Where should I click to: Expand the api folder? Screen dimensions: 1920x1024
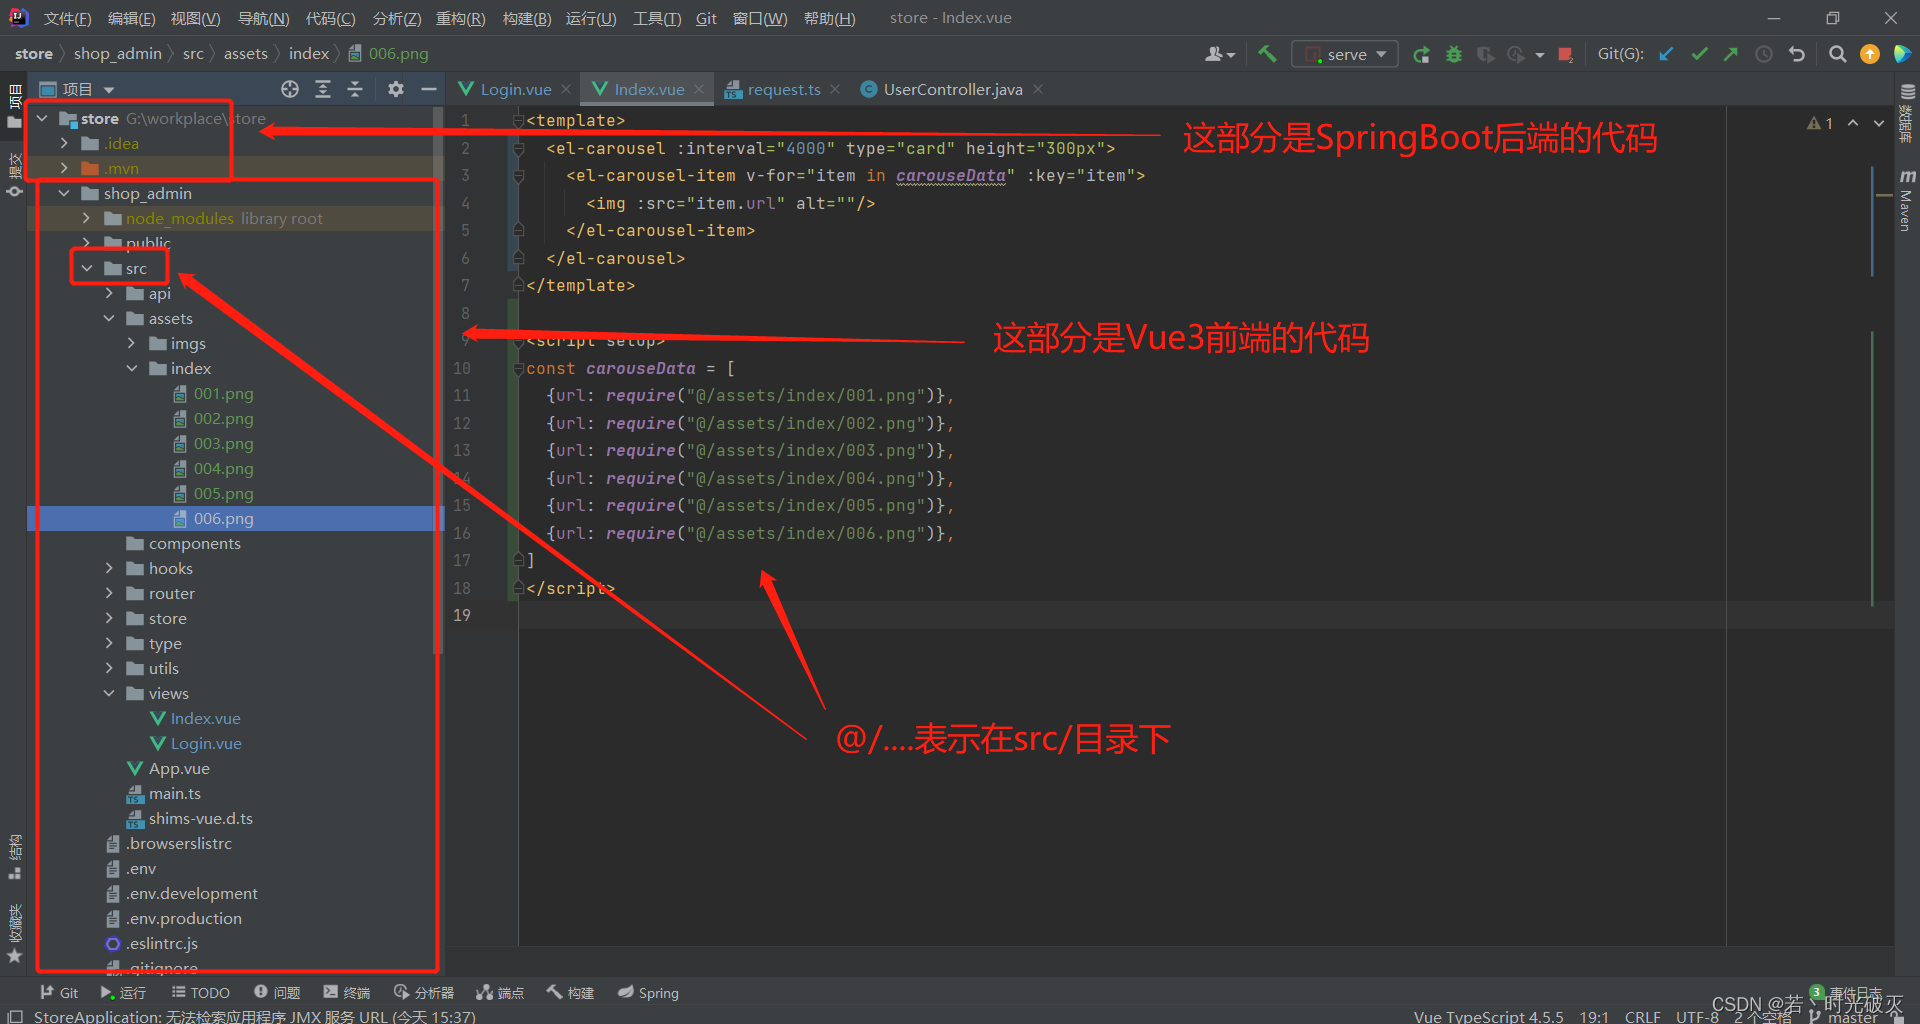[x=109, y=293]
